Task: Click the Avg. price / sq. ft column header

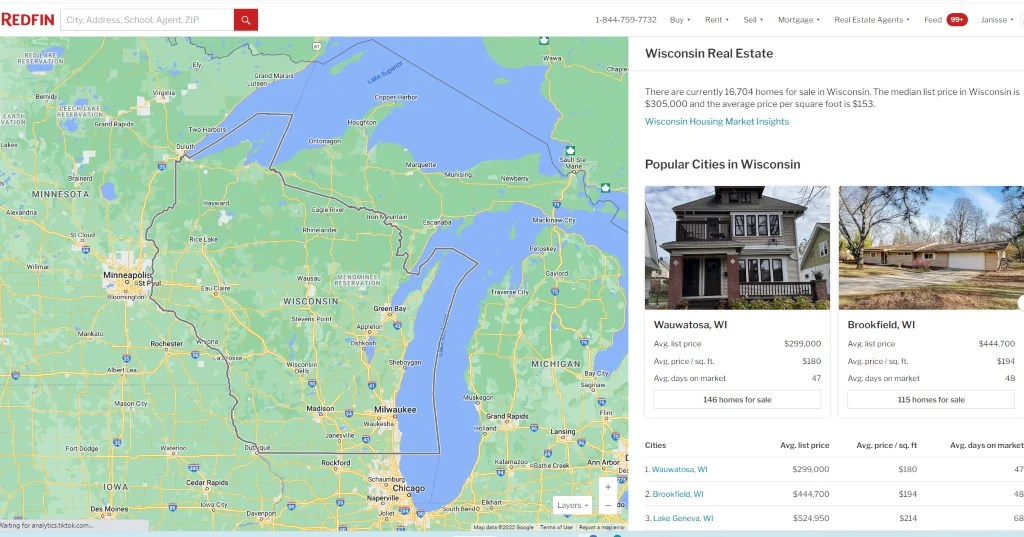Action: tap(886, 446)
